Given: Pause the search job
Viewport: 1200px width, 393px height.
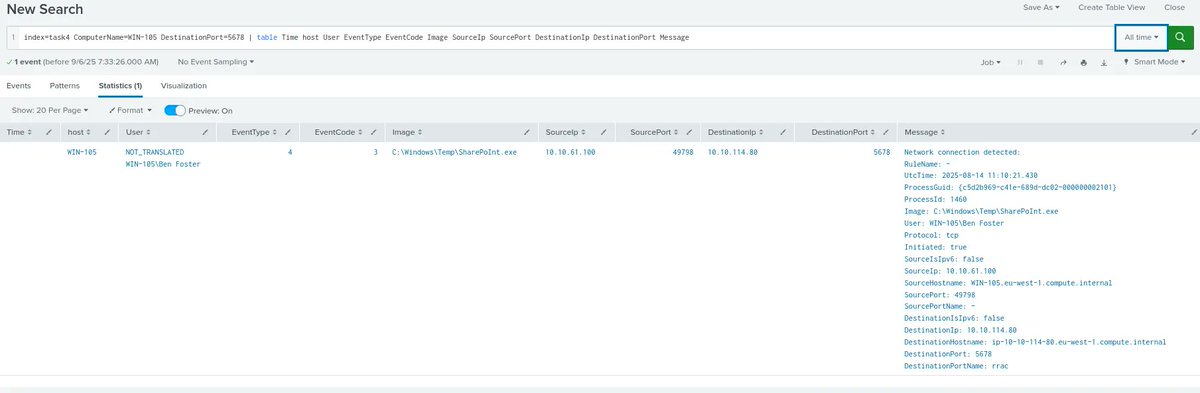Looking at the screenshot, I should point(1020,62).
